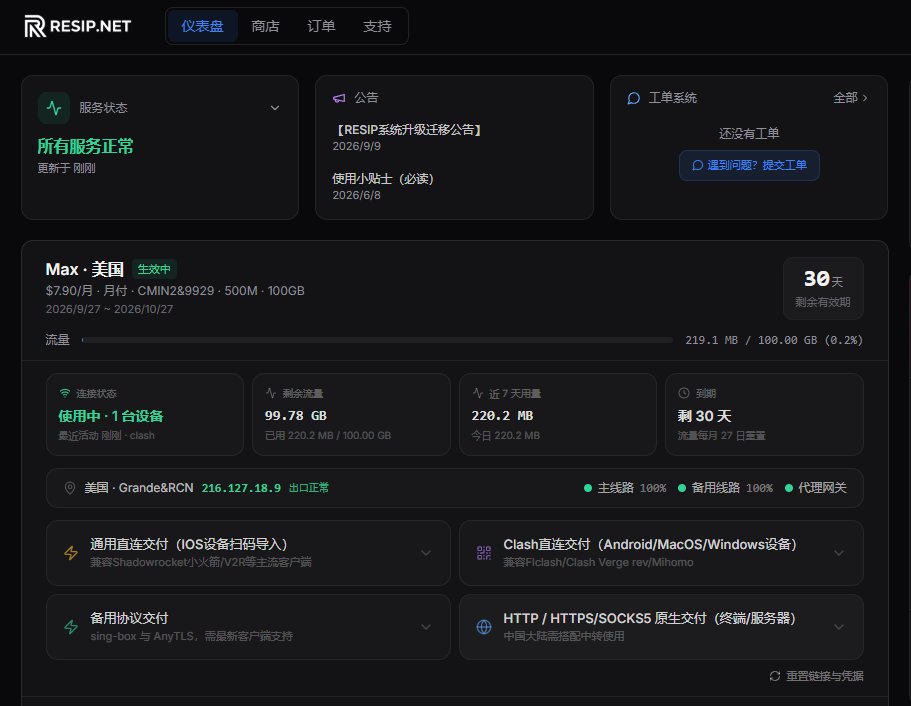The height and width of the screenshot is (706, 911).
Task: View all tickets via 全部 link
Action: point(850,98)
